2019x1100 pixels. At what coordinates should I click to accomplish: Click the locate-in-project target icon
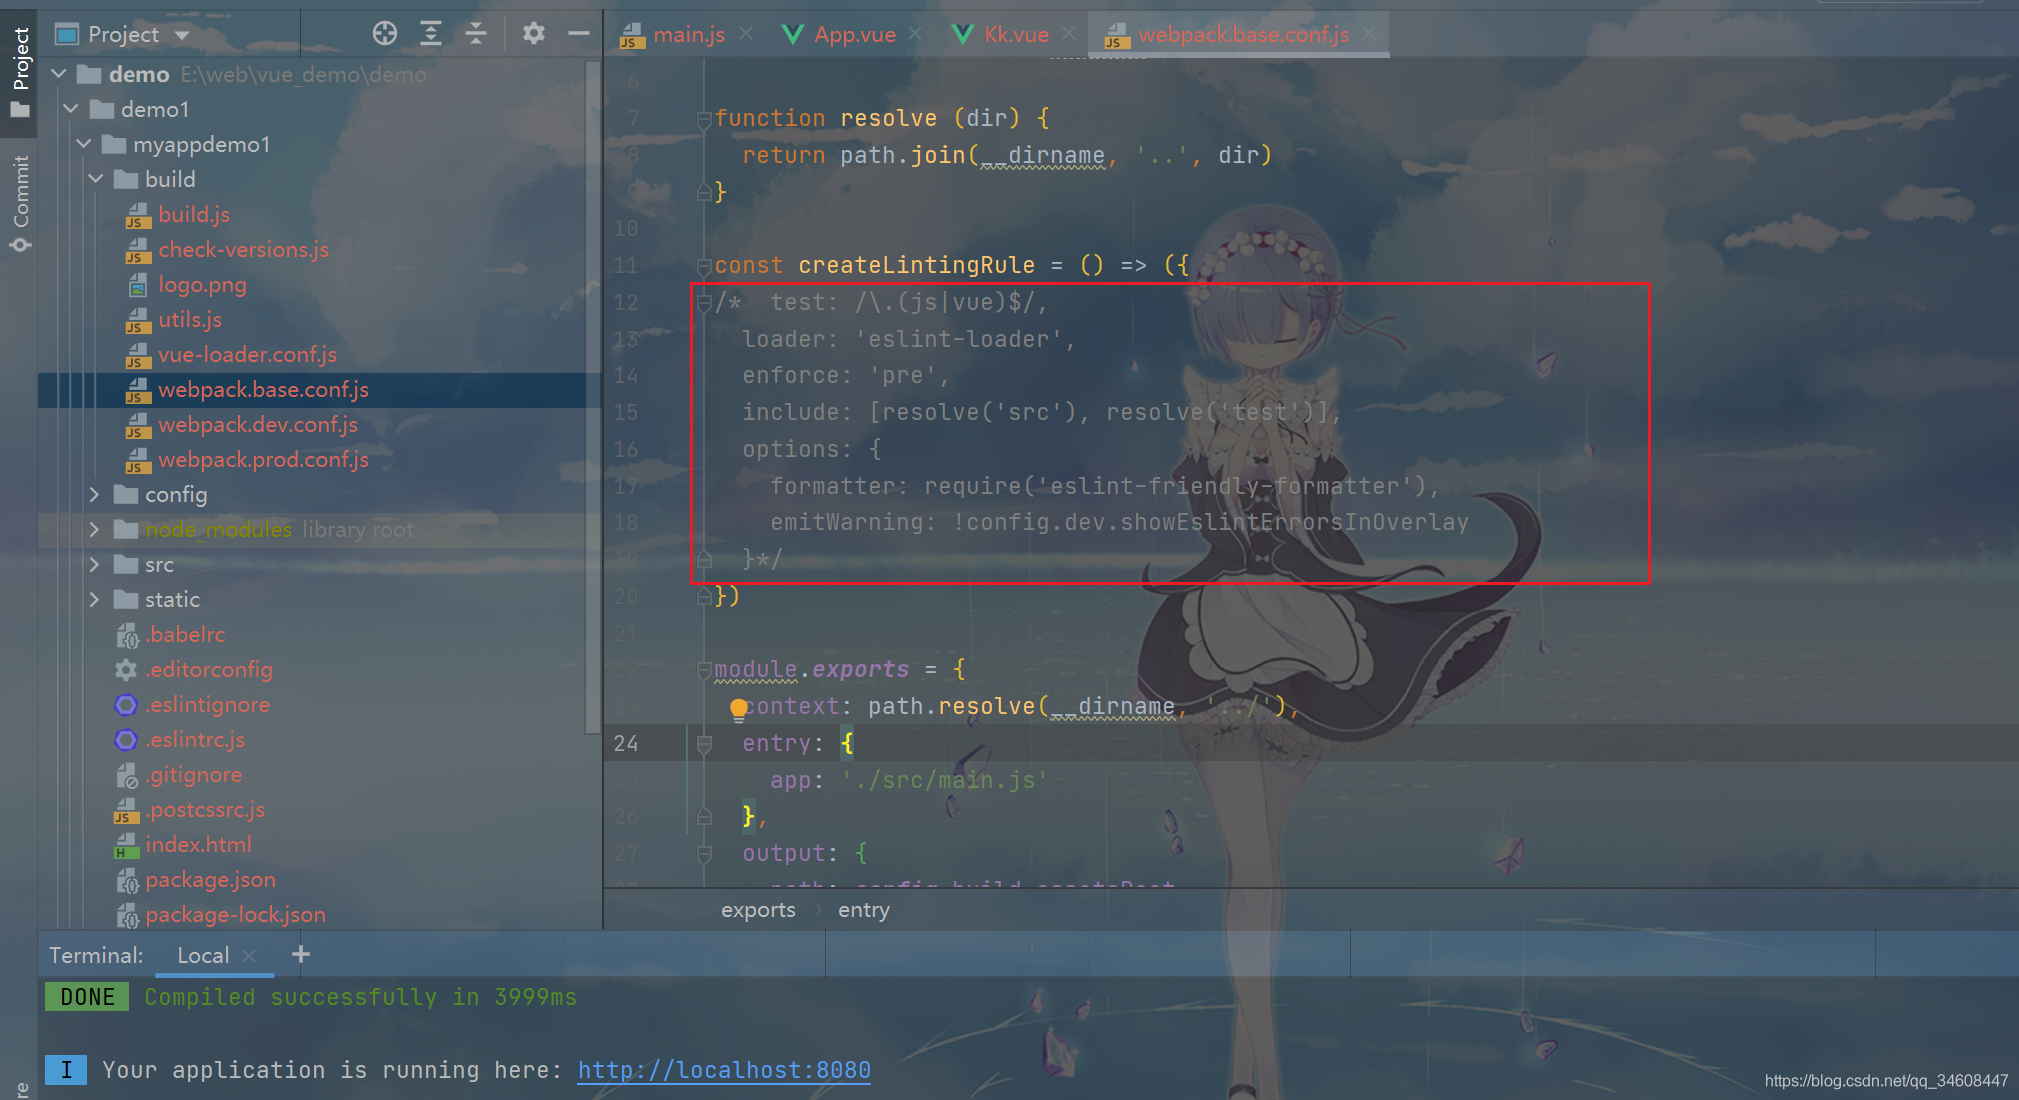click(385, 34)
